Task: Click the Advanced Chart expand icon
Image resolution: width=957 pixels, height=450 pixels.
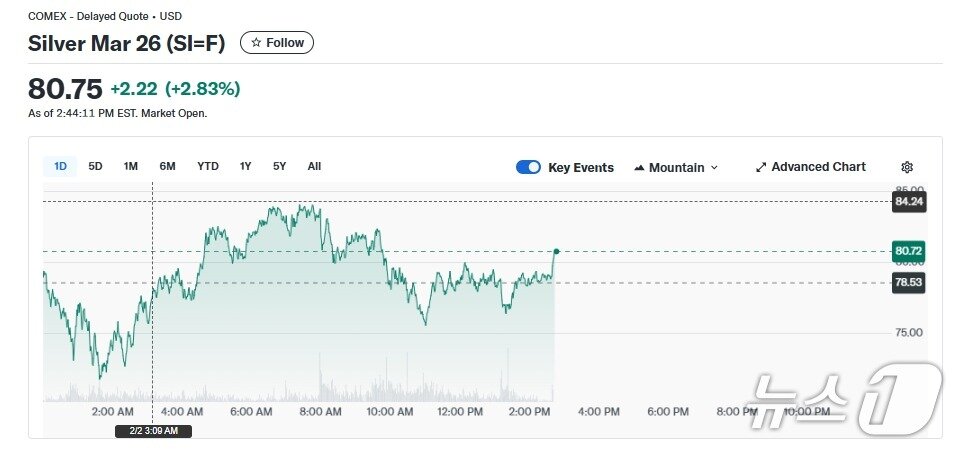Action: point(761,167)
